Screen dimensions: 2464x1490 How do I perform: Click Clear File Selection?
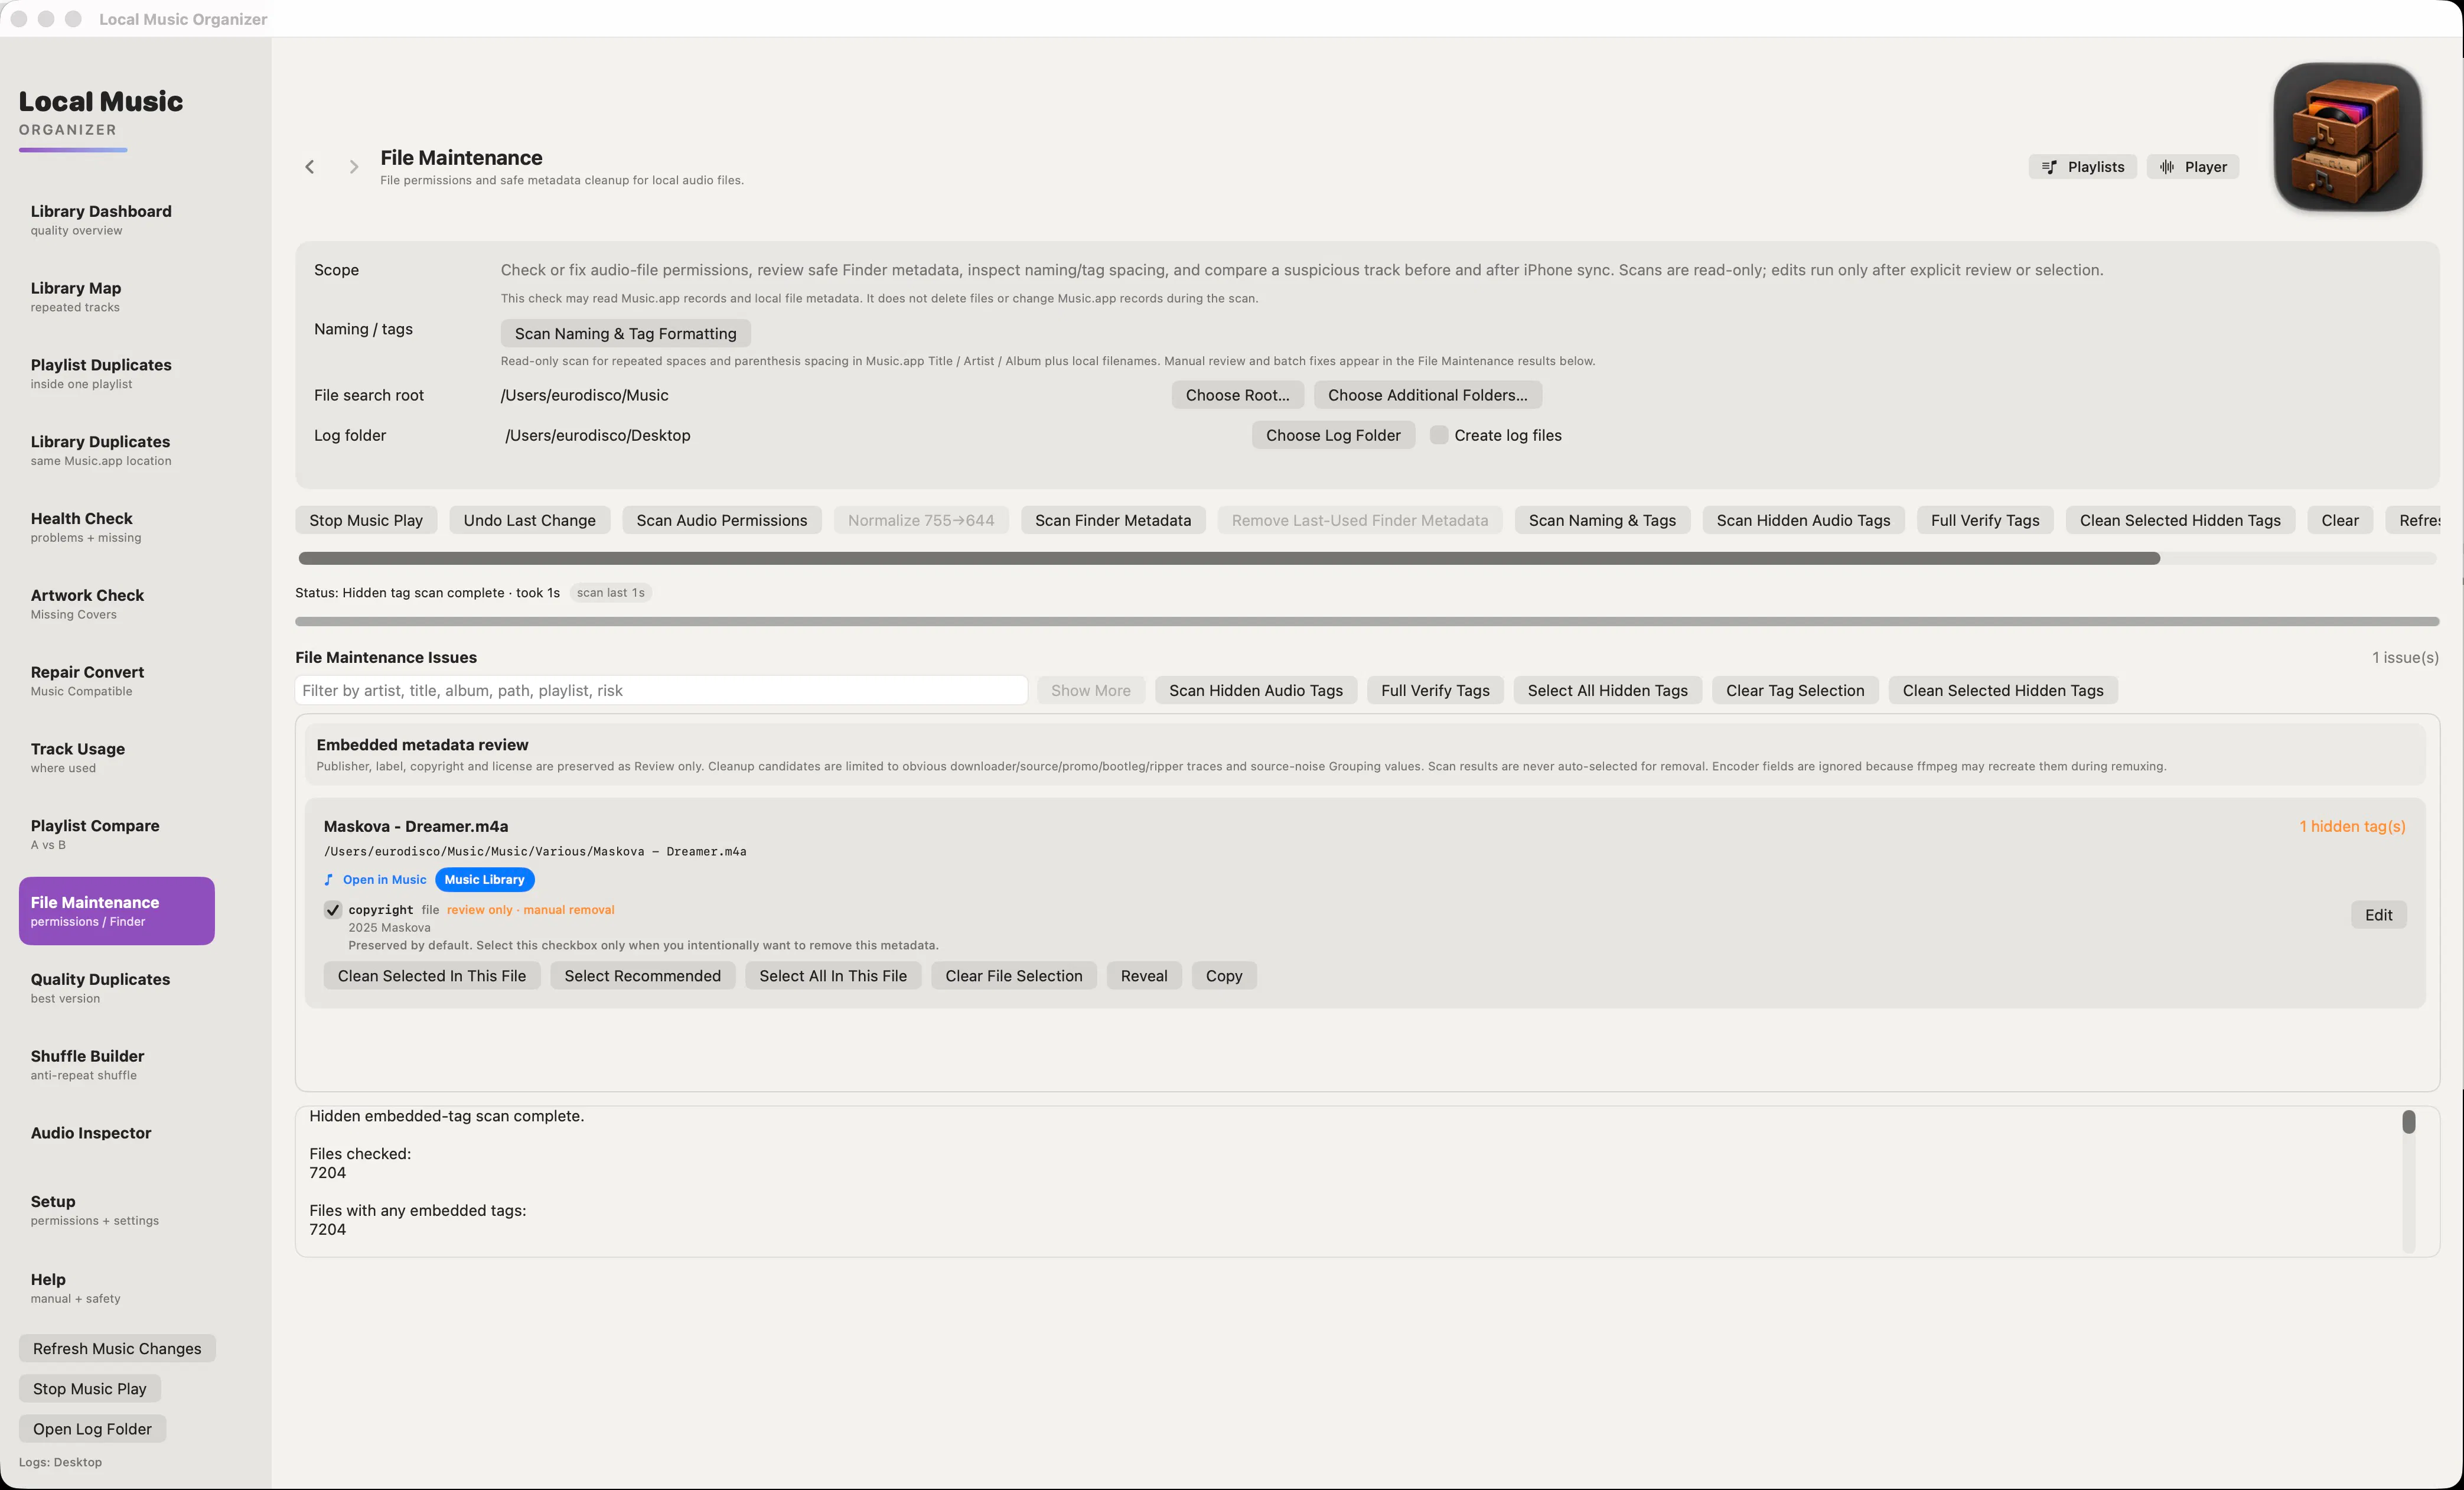point(1014,976)
